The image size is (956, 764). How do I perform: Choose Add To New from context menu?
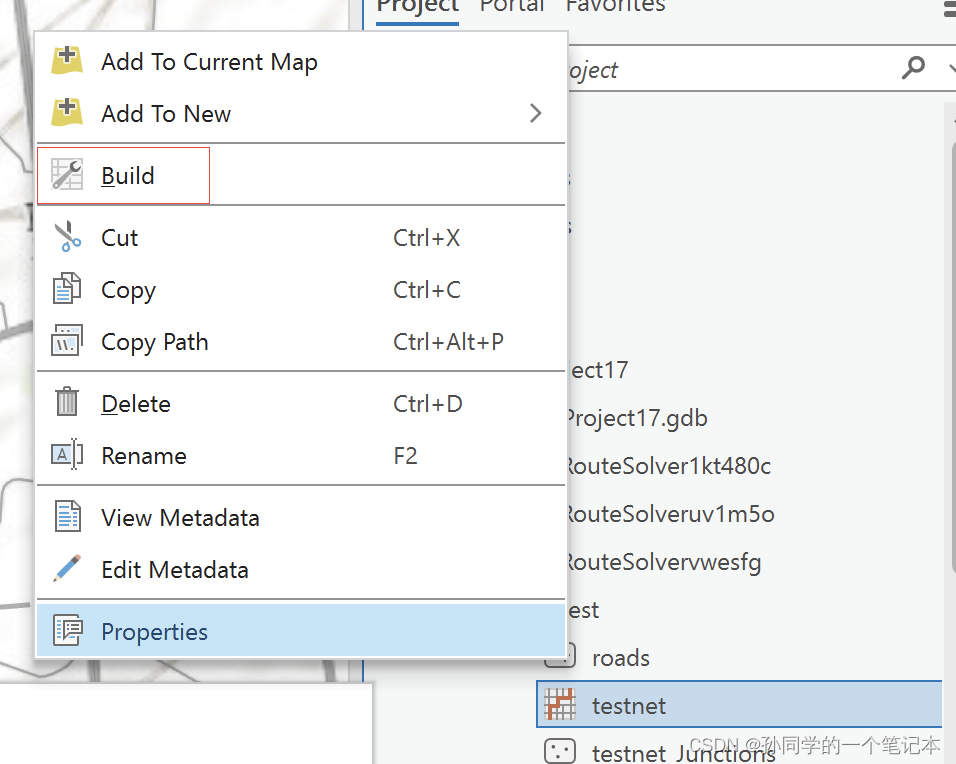[301, 113]
